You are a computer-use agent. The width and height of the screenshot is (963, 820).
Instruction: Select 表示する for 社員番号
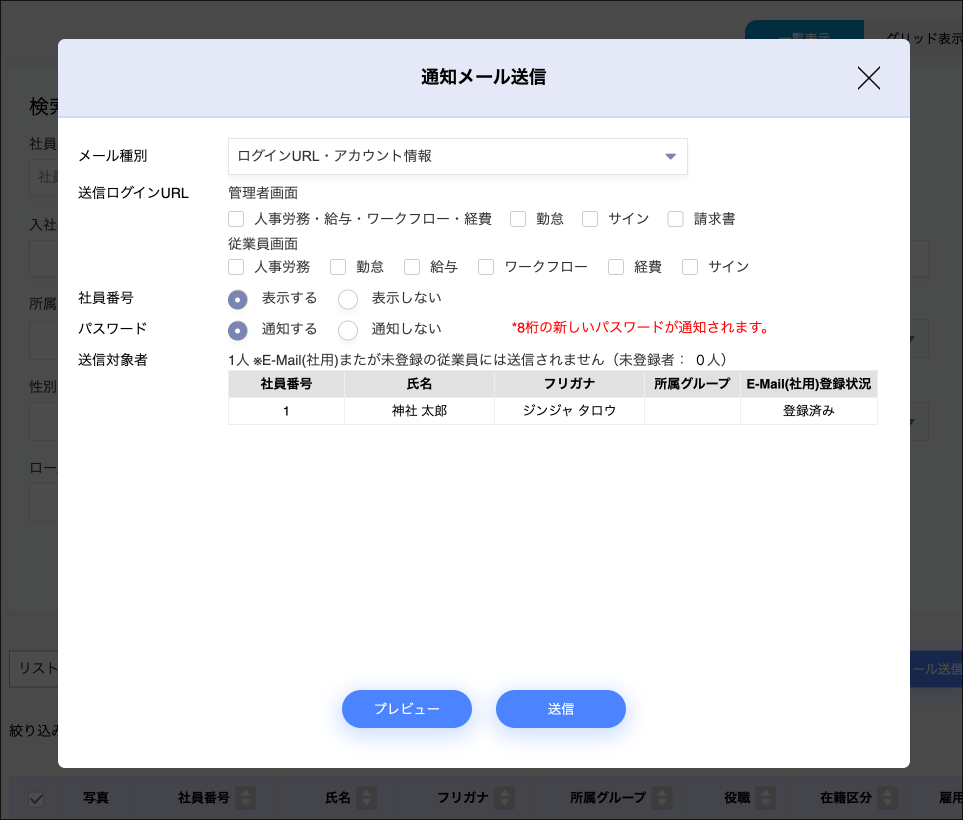click(238, 299)
